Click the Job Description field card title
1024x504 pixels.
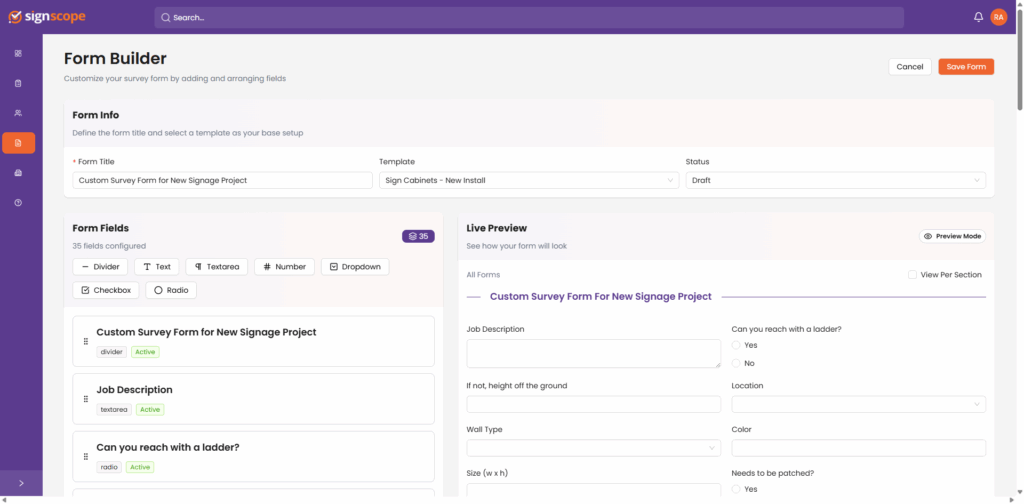click(x=135, y=390)
